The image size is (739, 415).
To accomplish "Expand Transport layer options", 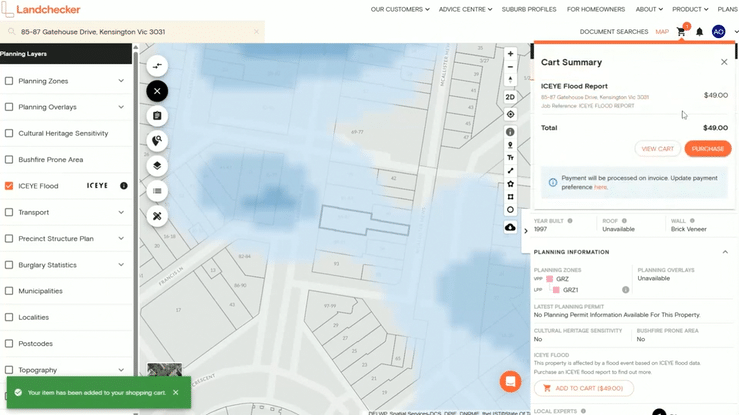I will coord(121,212).
